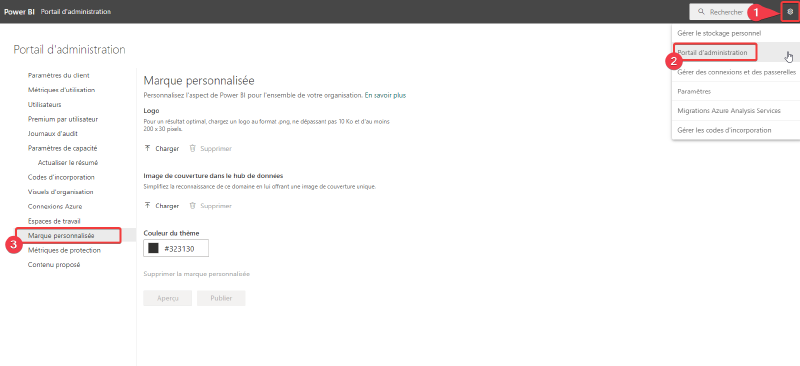Go to Métriques d'utilisation
Viewport: 800px width, 366px height.
61,90
